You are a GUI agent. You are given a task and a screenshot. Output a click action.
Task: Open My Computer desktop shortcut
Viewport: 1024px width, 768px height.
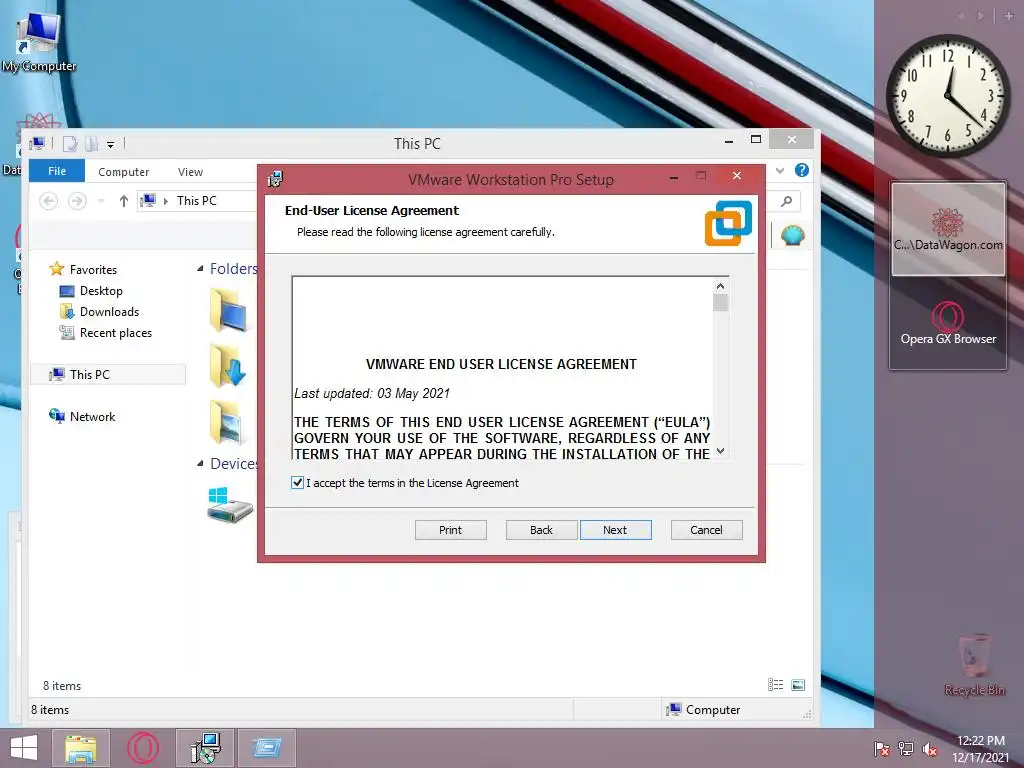39,42
